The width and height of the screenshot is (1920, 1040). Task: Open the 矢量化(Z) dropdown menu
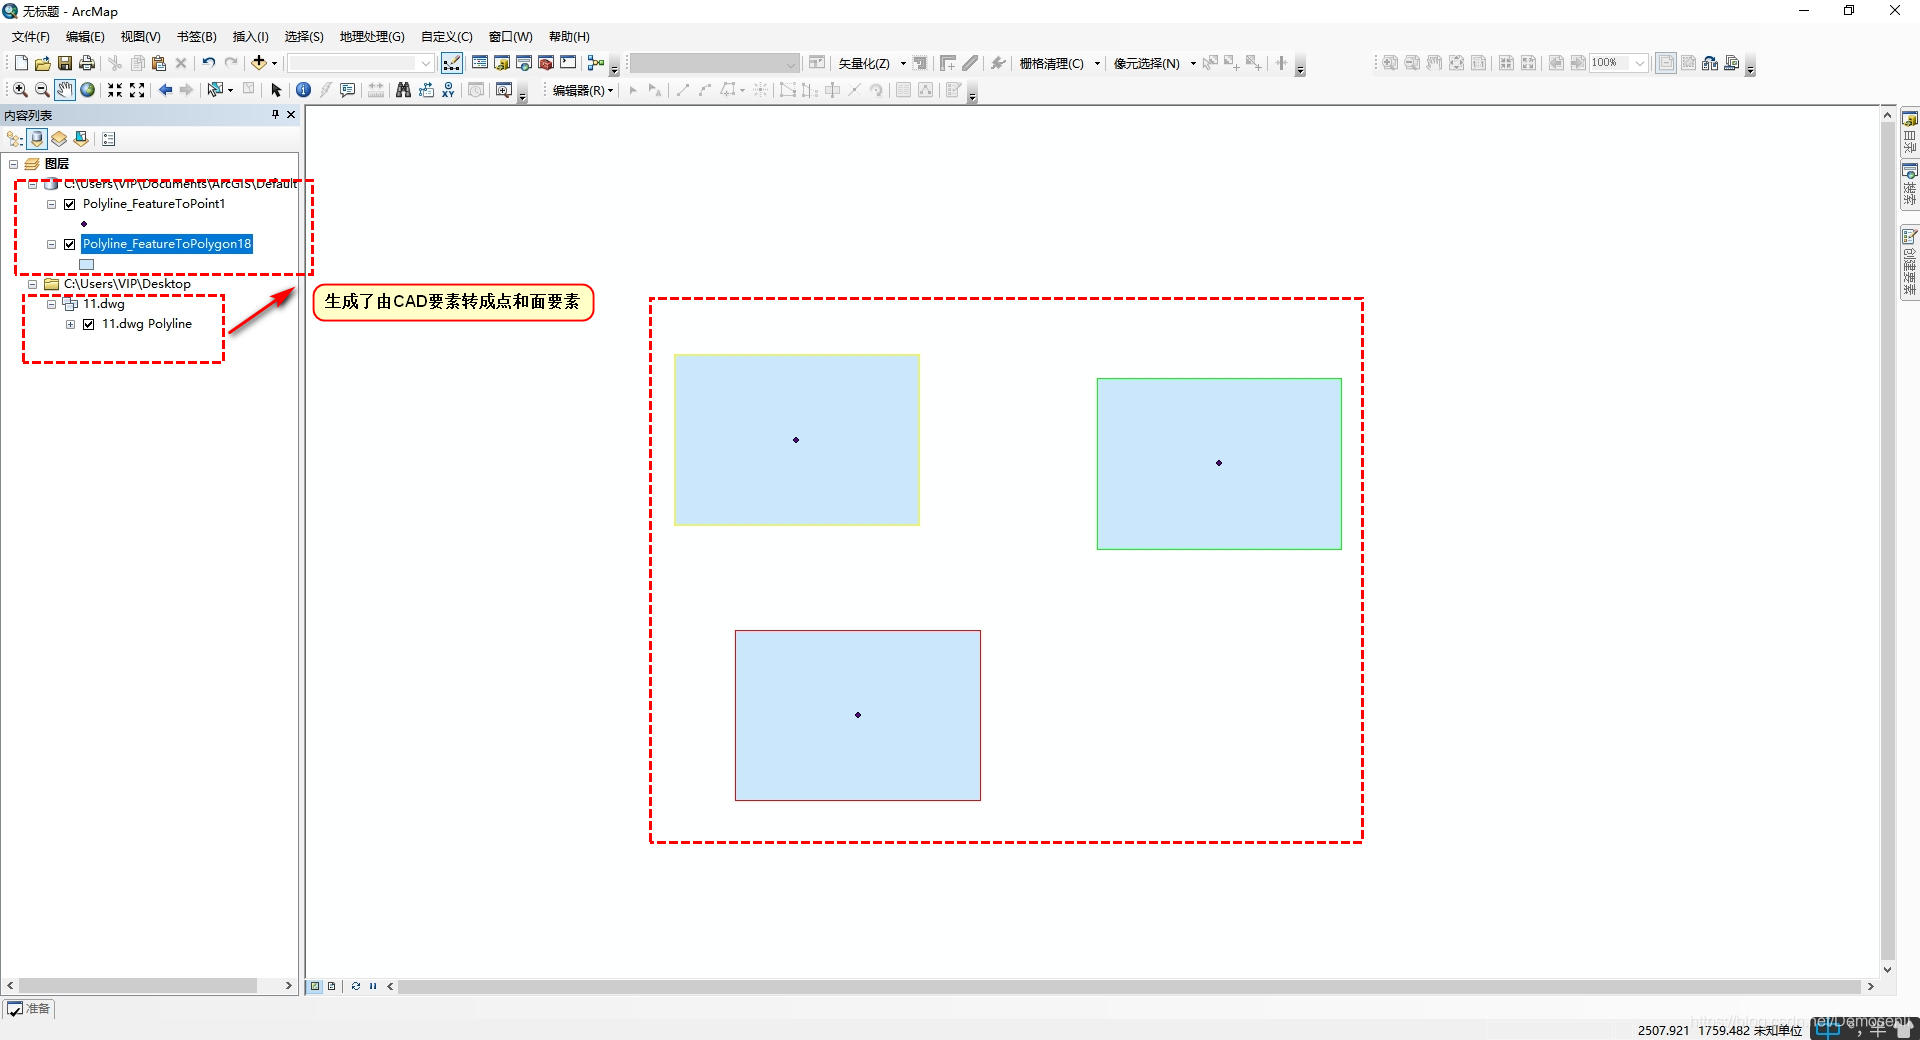[x=872, y=63]
